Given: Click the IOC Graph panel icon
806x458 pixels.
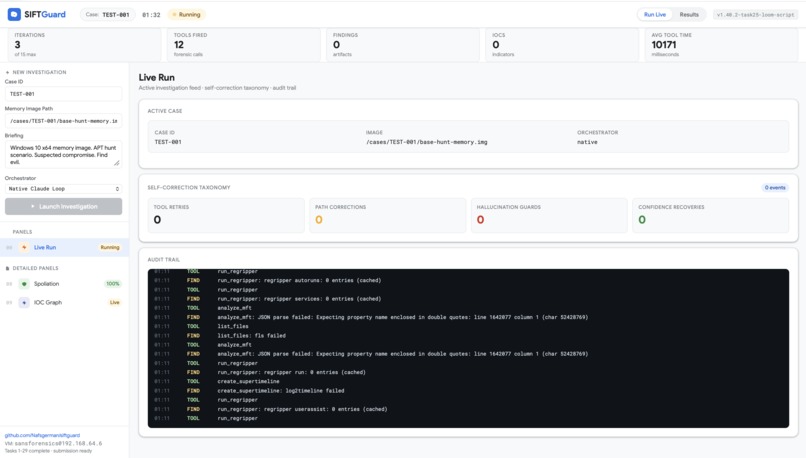Looking at the screenshot, I should (24, 302).
